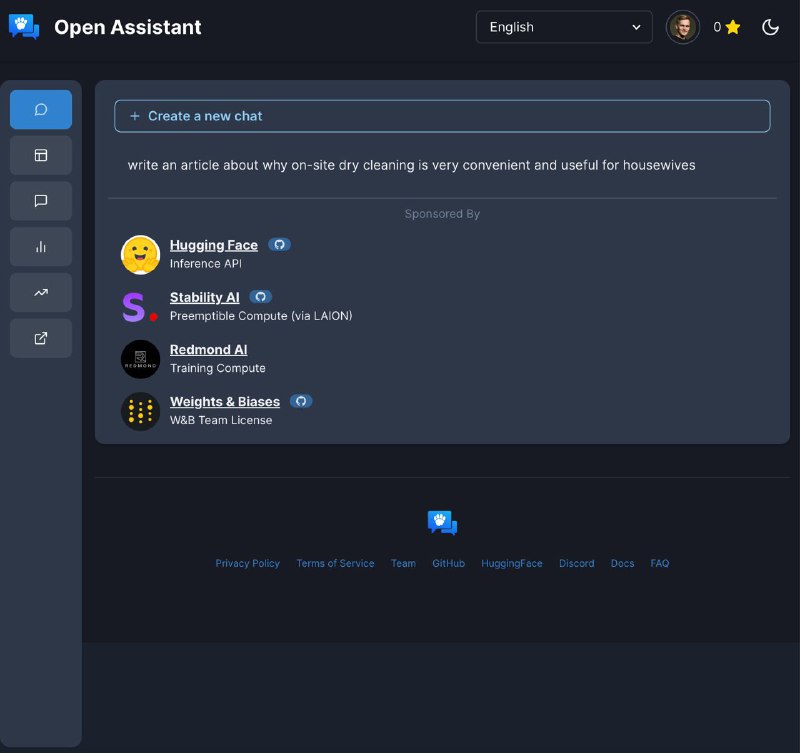Open the FAQ footer link
The image size is (800, 753).
(x=660, y=563)
